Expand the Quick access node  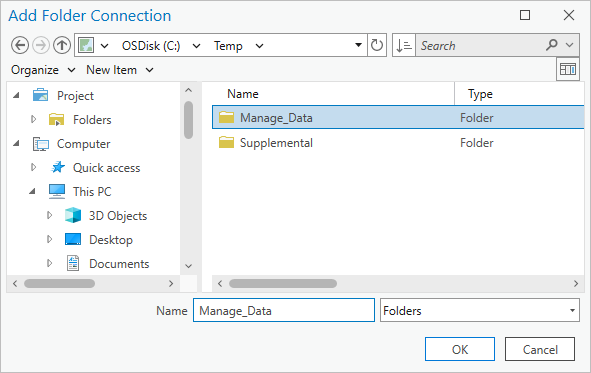coord(33,167)
